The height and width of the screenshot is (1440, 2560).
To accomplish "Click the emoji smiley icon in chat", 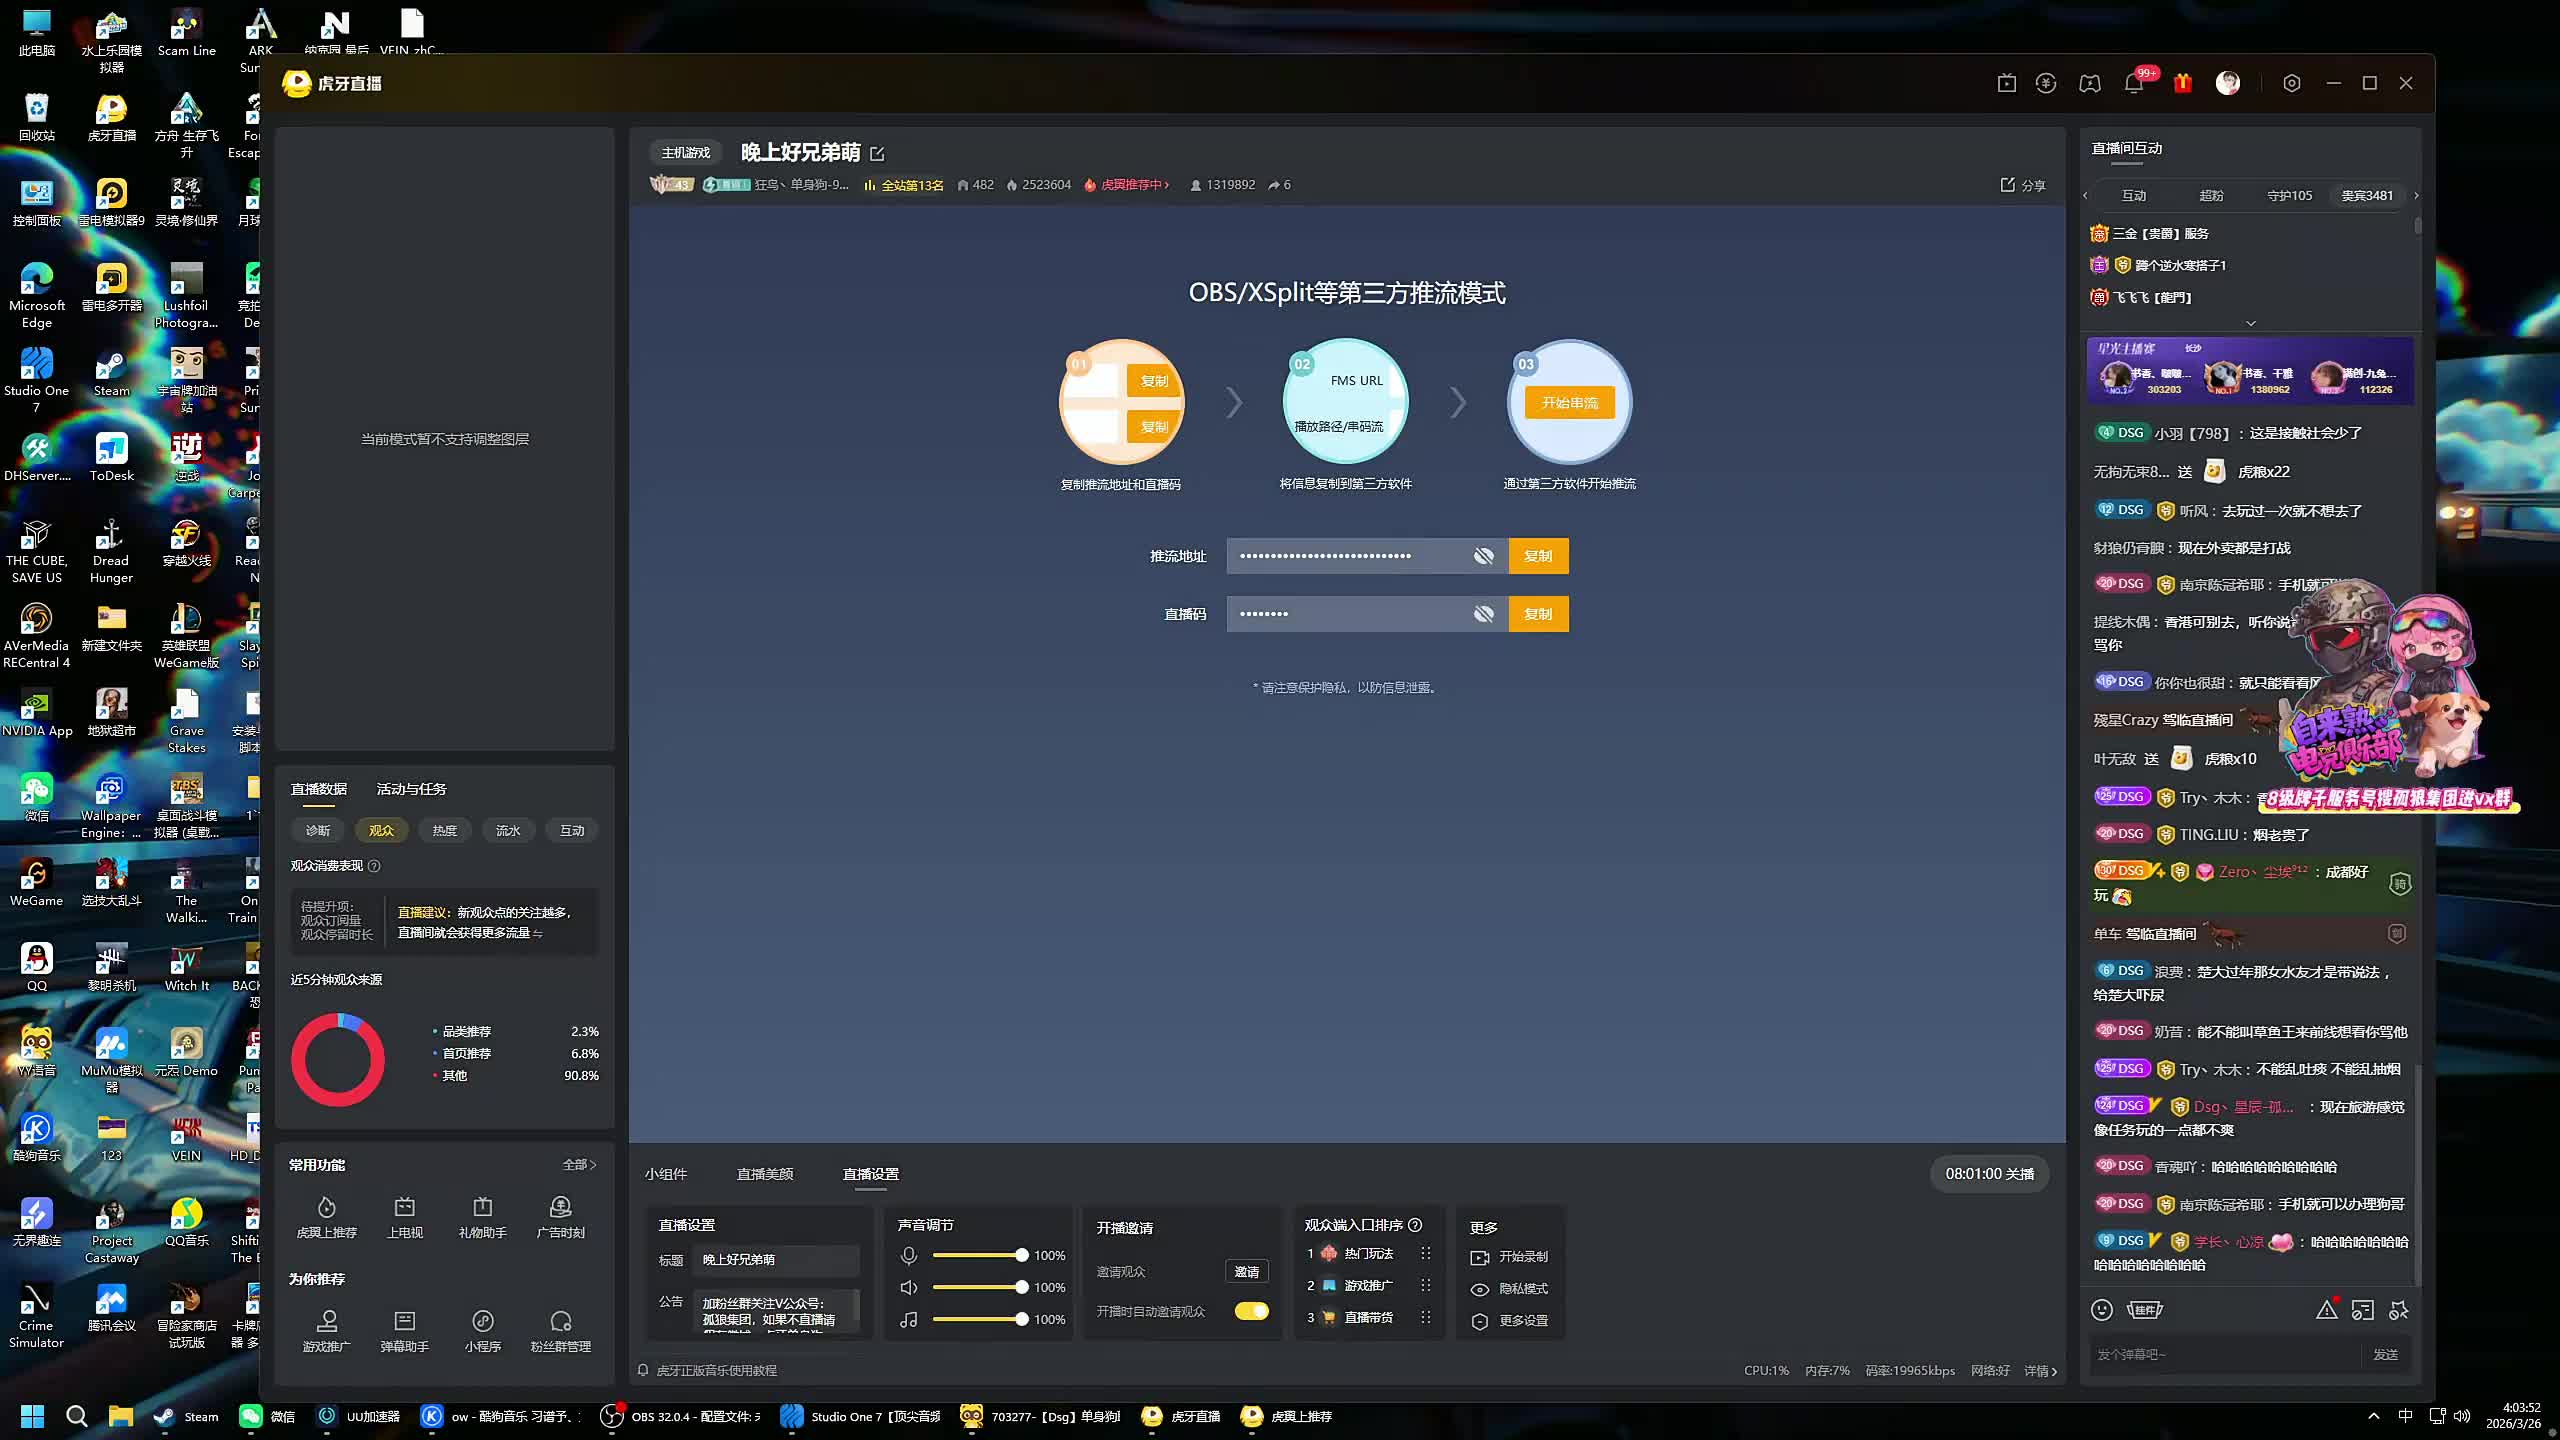I will click(x=2102, y=1310).
